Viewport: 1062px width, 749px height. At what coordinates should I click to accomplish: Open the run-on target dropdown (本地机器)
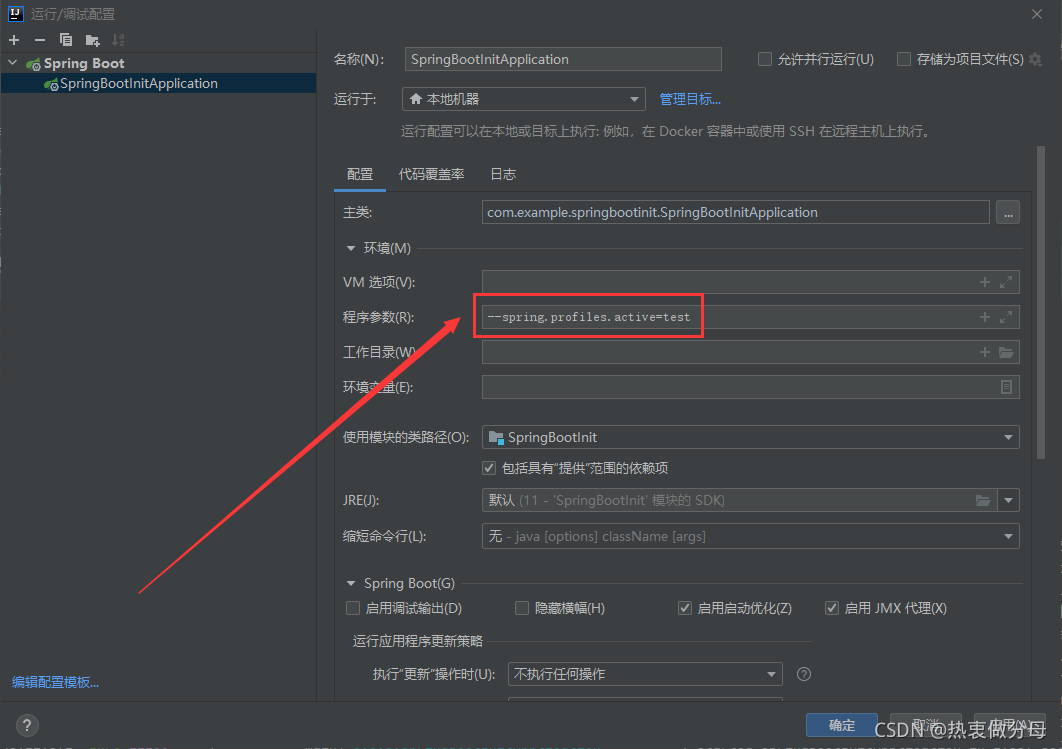click(x=523, y=100)
